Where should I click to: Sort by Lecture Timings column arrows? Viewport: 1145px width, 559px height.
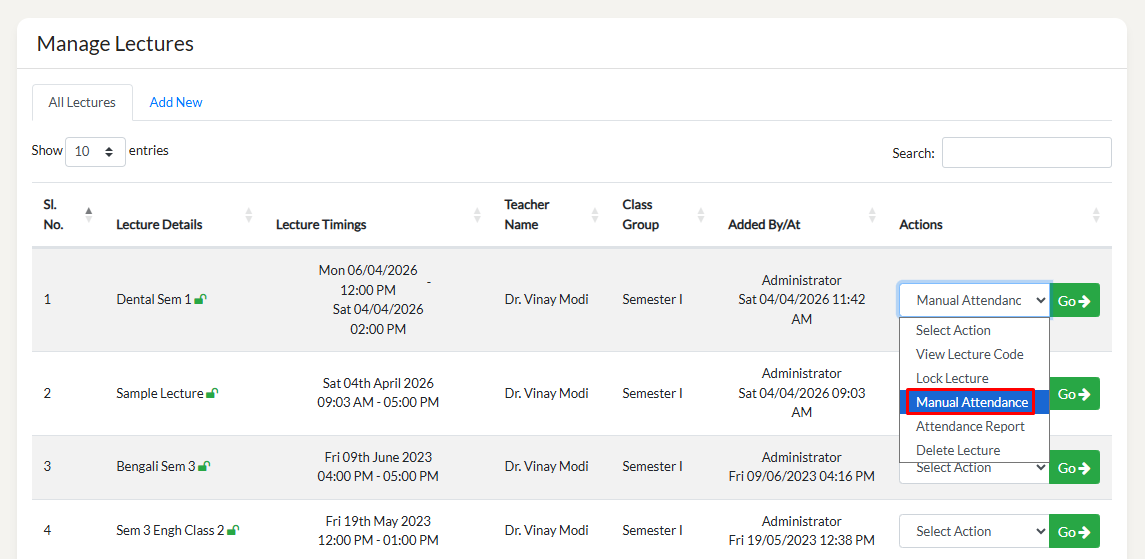(477, 215)
